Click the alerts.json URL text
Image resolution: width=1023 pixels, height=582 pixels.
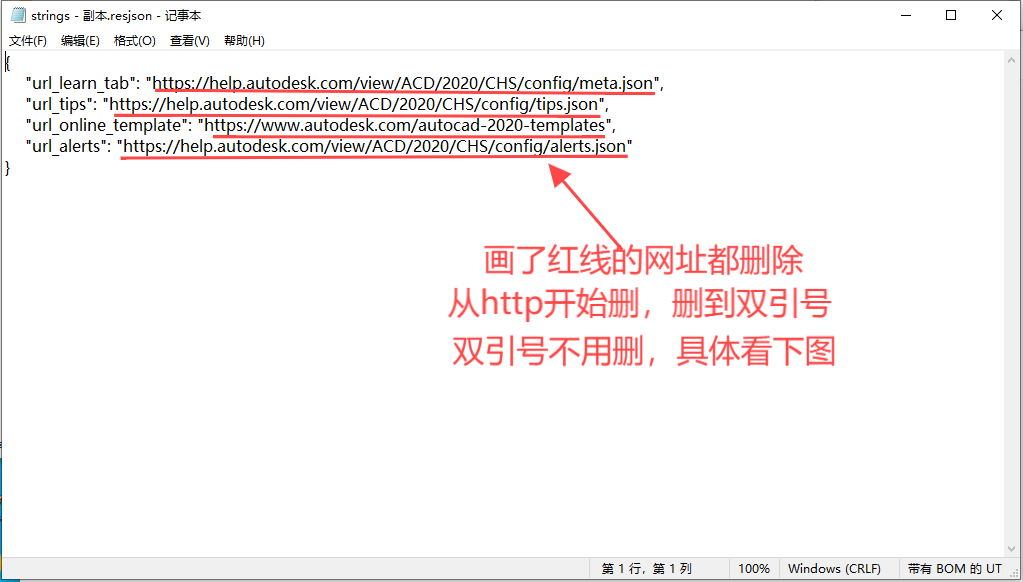pos(375,146)
